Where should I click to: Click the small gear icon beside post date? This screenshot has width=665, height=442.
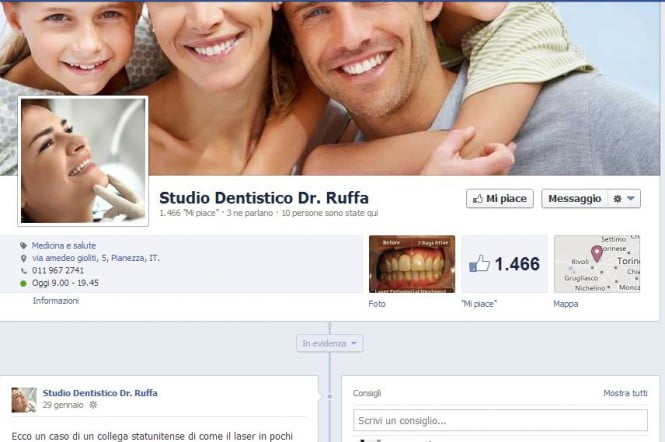(93, 406)
